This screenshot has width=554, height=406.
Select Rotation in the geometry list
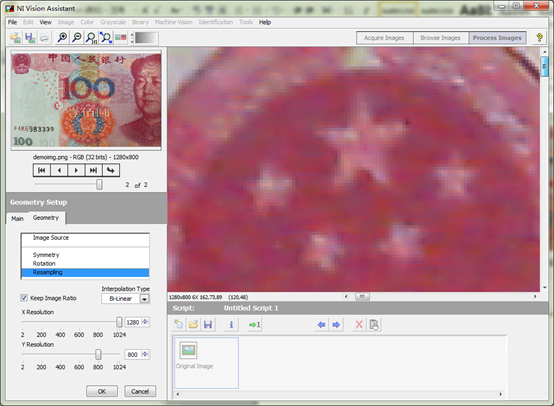(x=85, y=264)
